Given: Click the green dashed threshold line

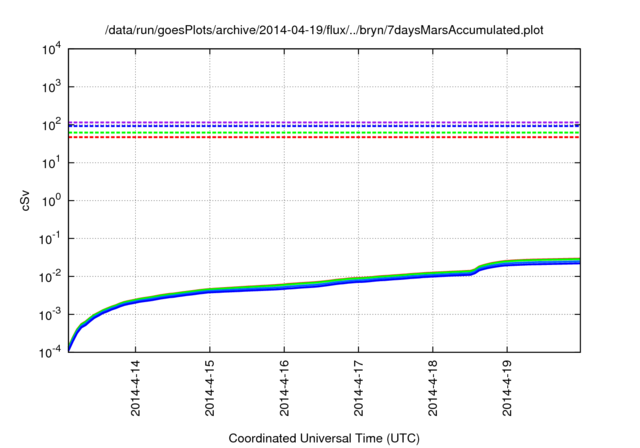Looking at the screenshot, I should 324,133.
